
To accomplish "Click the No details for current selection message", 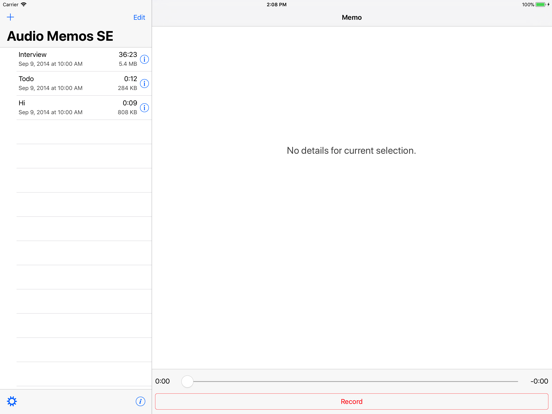I will click(351, 151).
